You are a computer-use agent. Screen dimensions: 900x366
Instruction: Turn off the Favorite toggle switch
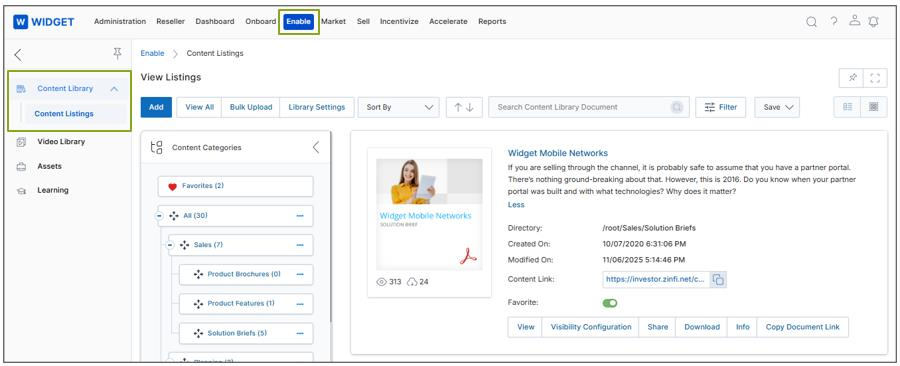(610, 303)
